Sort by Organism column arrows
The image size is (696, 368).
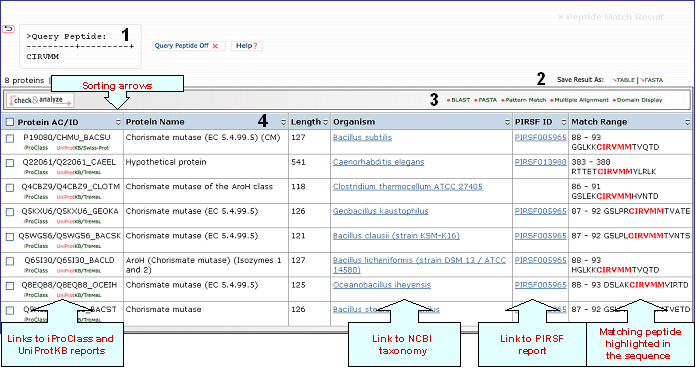pyautogui.click(x=507, y=122)
